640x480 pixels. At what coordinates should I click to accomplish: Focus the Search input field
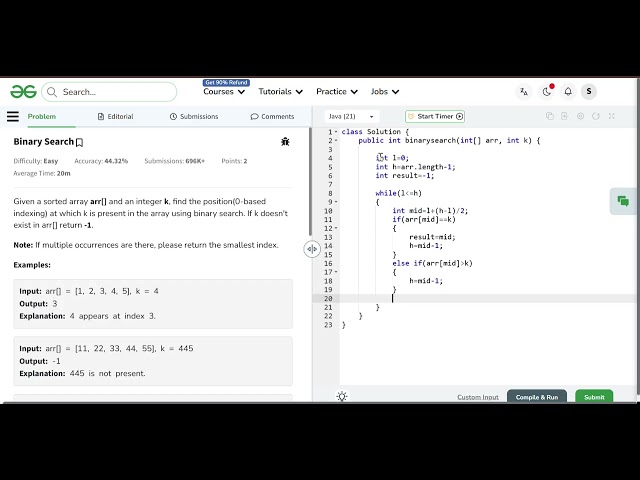[109, 92]
